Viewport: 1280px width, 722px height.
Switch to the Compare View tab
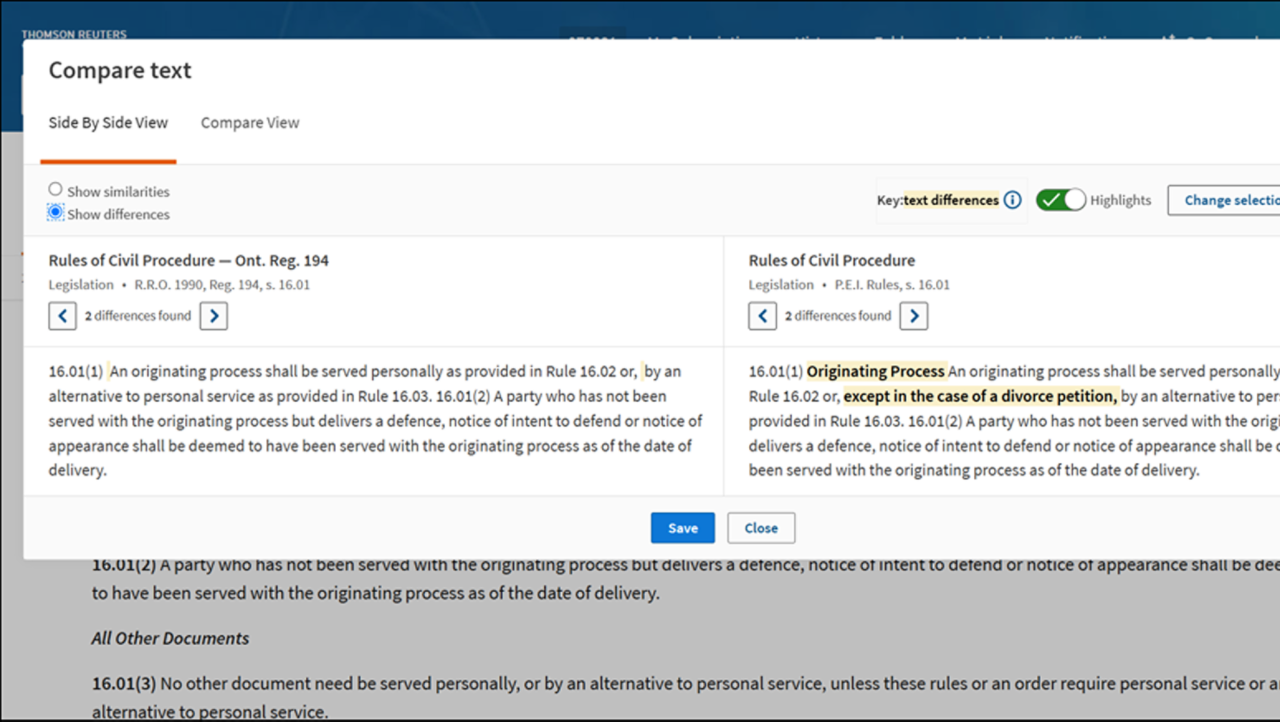[x=250, y=123]
